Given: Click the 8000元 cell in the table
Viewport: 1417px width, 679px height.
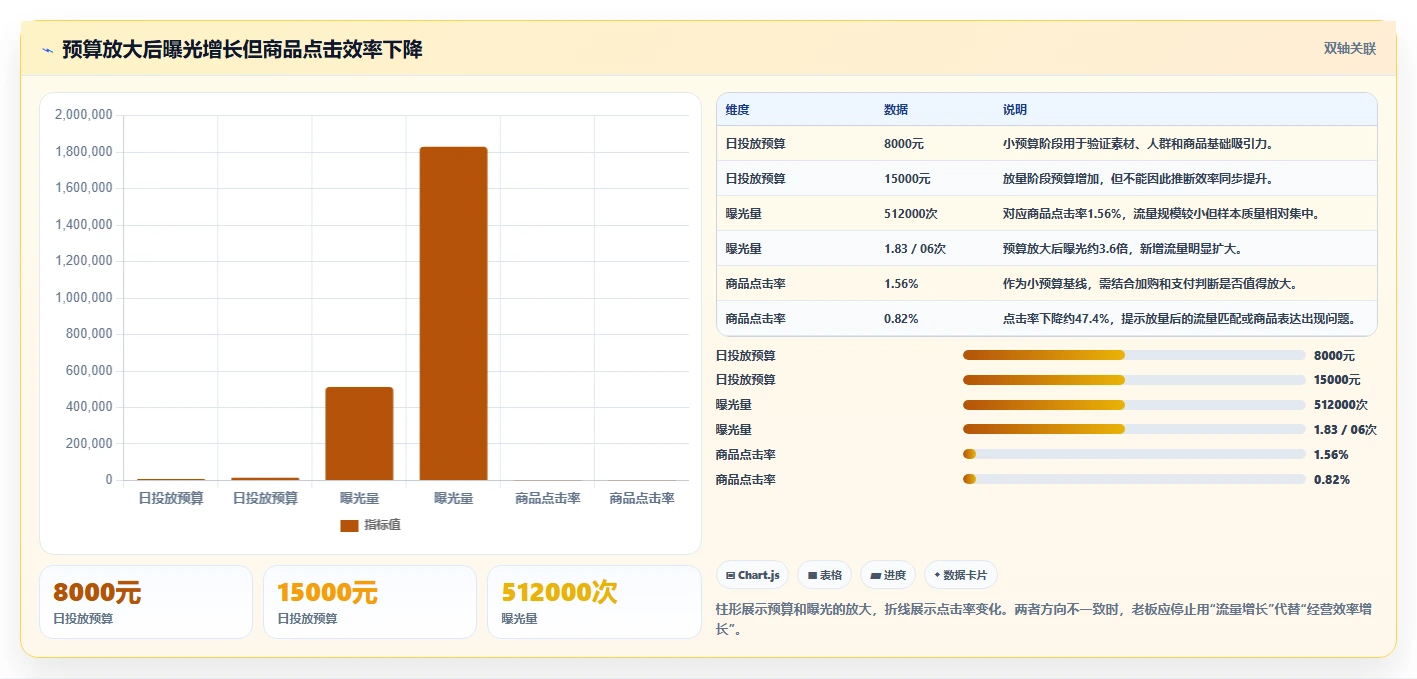Looking at the screenshot, I should coord(904,144).
